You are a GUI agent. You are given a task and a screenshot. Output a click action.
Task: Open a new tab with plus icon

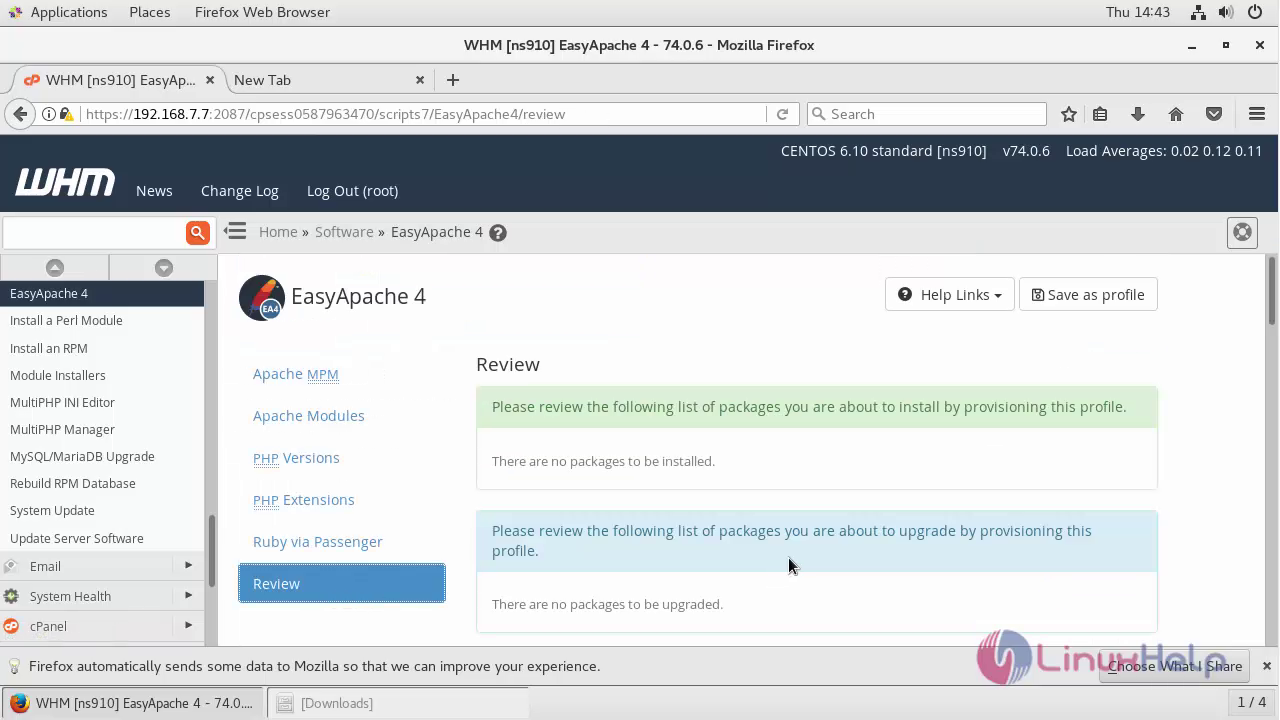pyautogui.click(x=453, y=80)
